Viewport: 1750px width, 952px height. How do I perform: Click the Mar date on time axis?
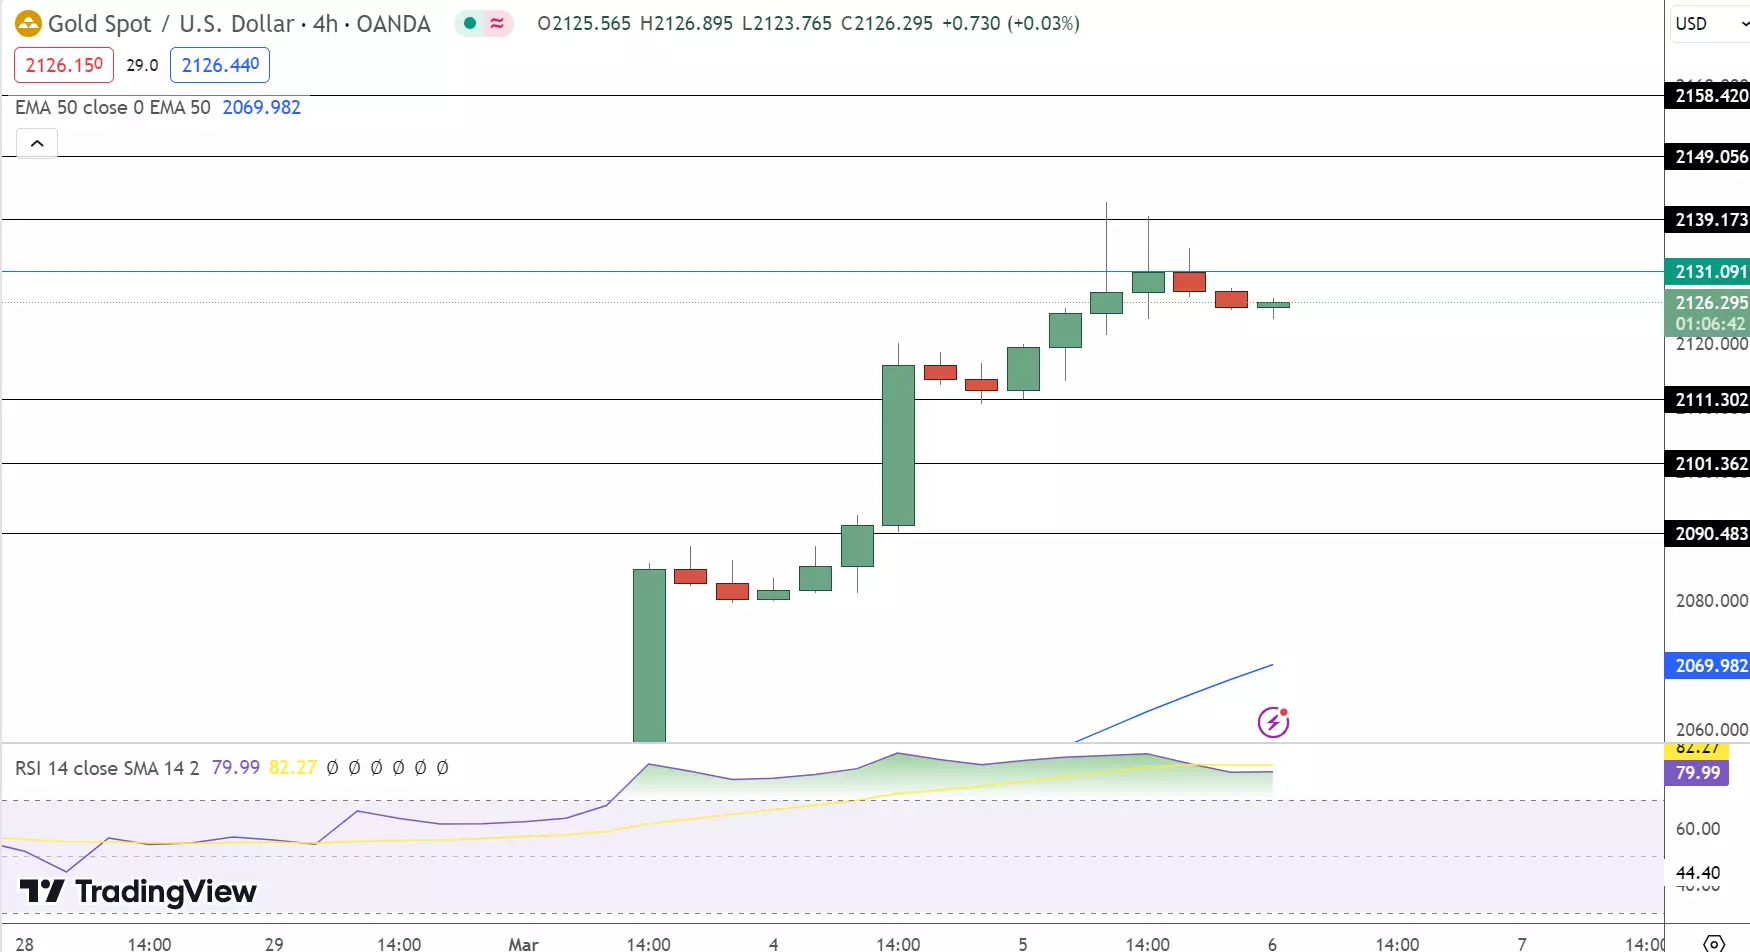[x=523, y=943]
